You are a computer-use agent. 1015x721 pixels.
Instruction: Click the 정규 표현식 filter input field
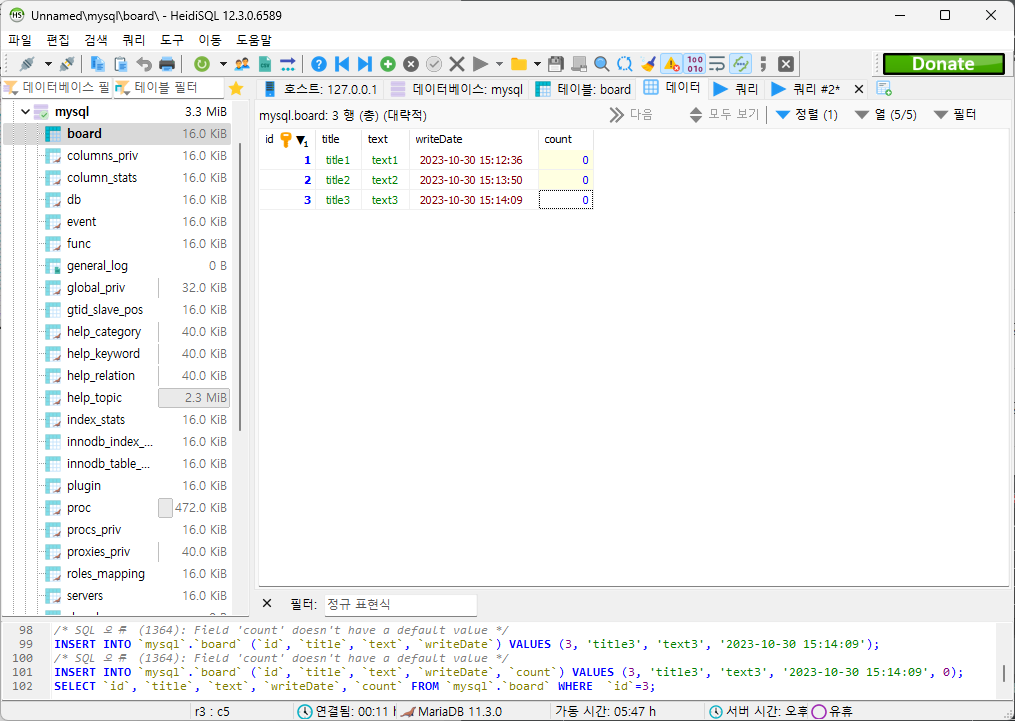point(400,605)
